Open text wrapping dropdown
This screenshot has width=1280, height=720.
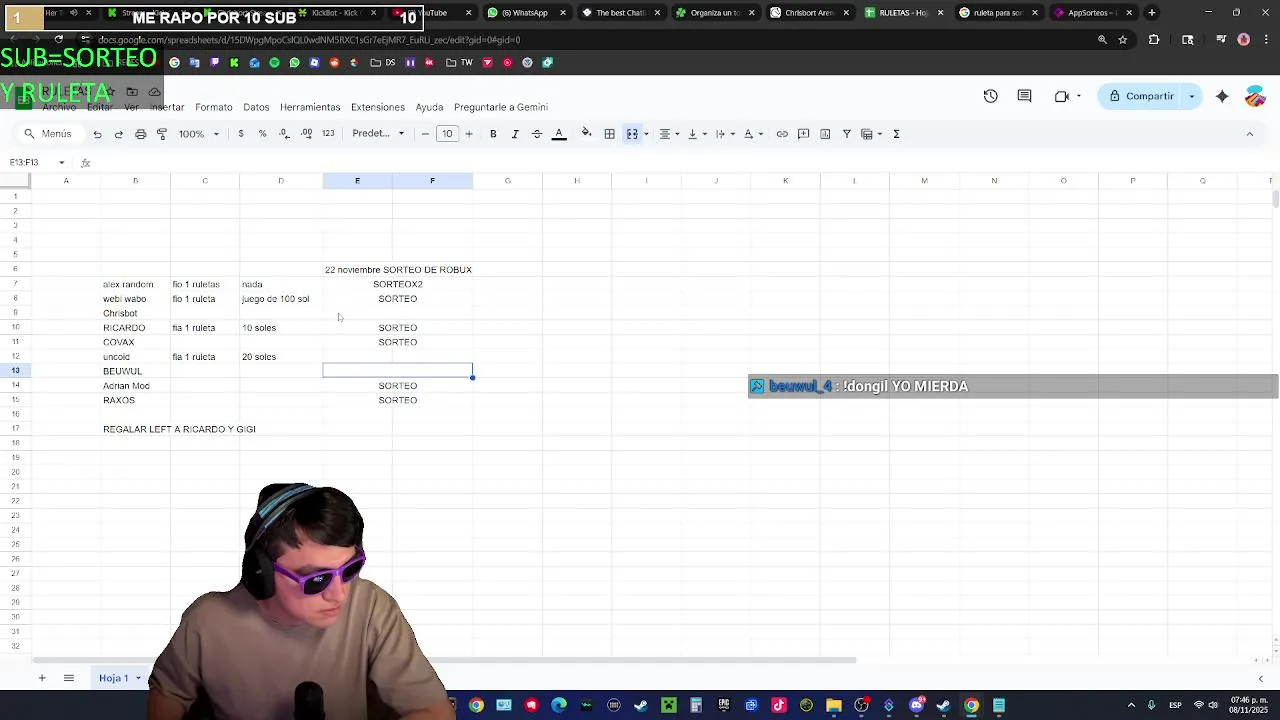pyautogui.click(x=724, y=134)
